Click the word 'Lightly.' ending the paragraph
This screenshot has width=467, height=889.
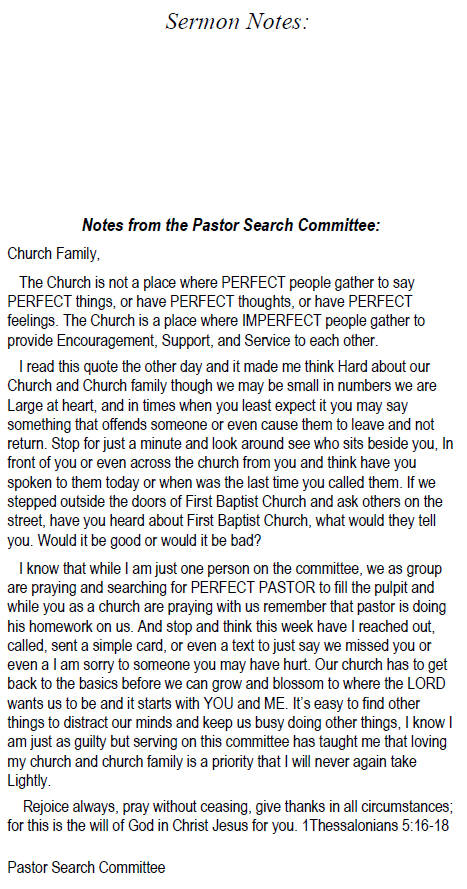click(x=29, y=781)
